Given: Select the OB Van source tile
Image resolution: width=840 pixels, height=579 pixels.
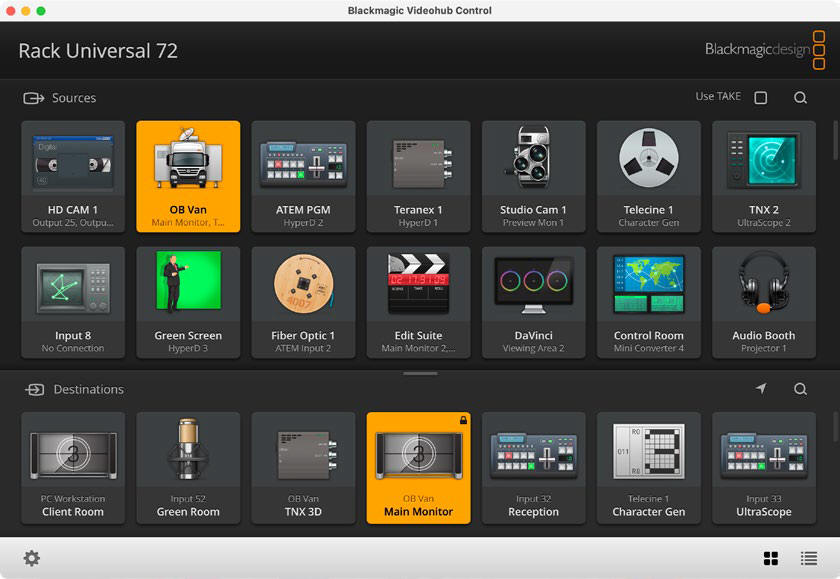Looking at the screenshot, I should 188,176.
